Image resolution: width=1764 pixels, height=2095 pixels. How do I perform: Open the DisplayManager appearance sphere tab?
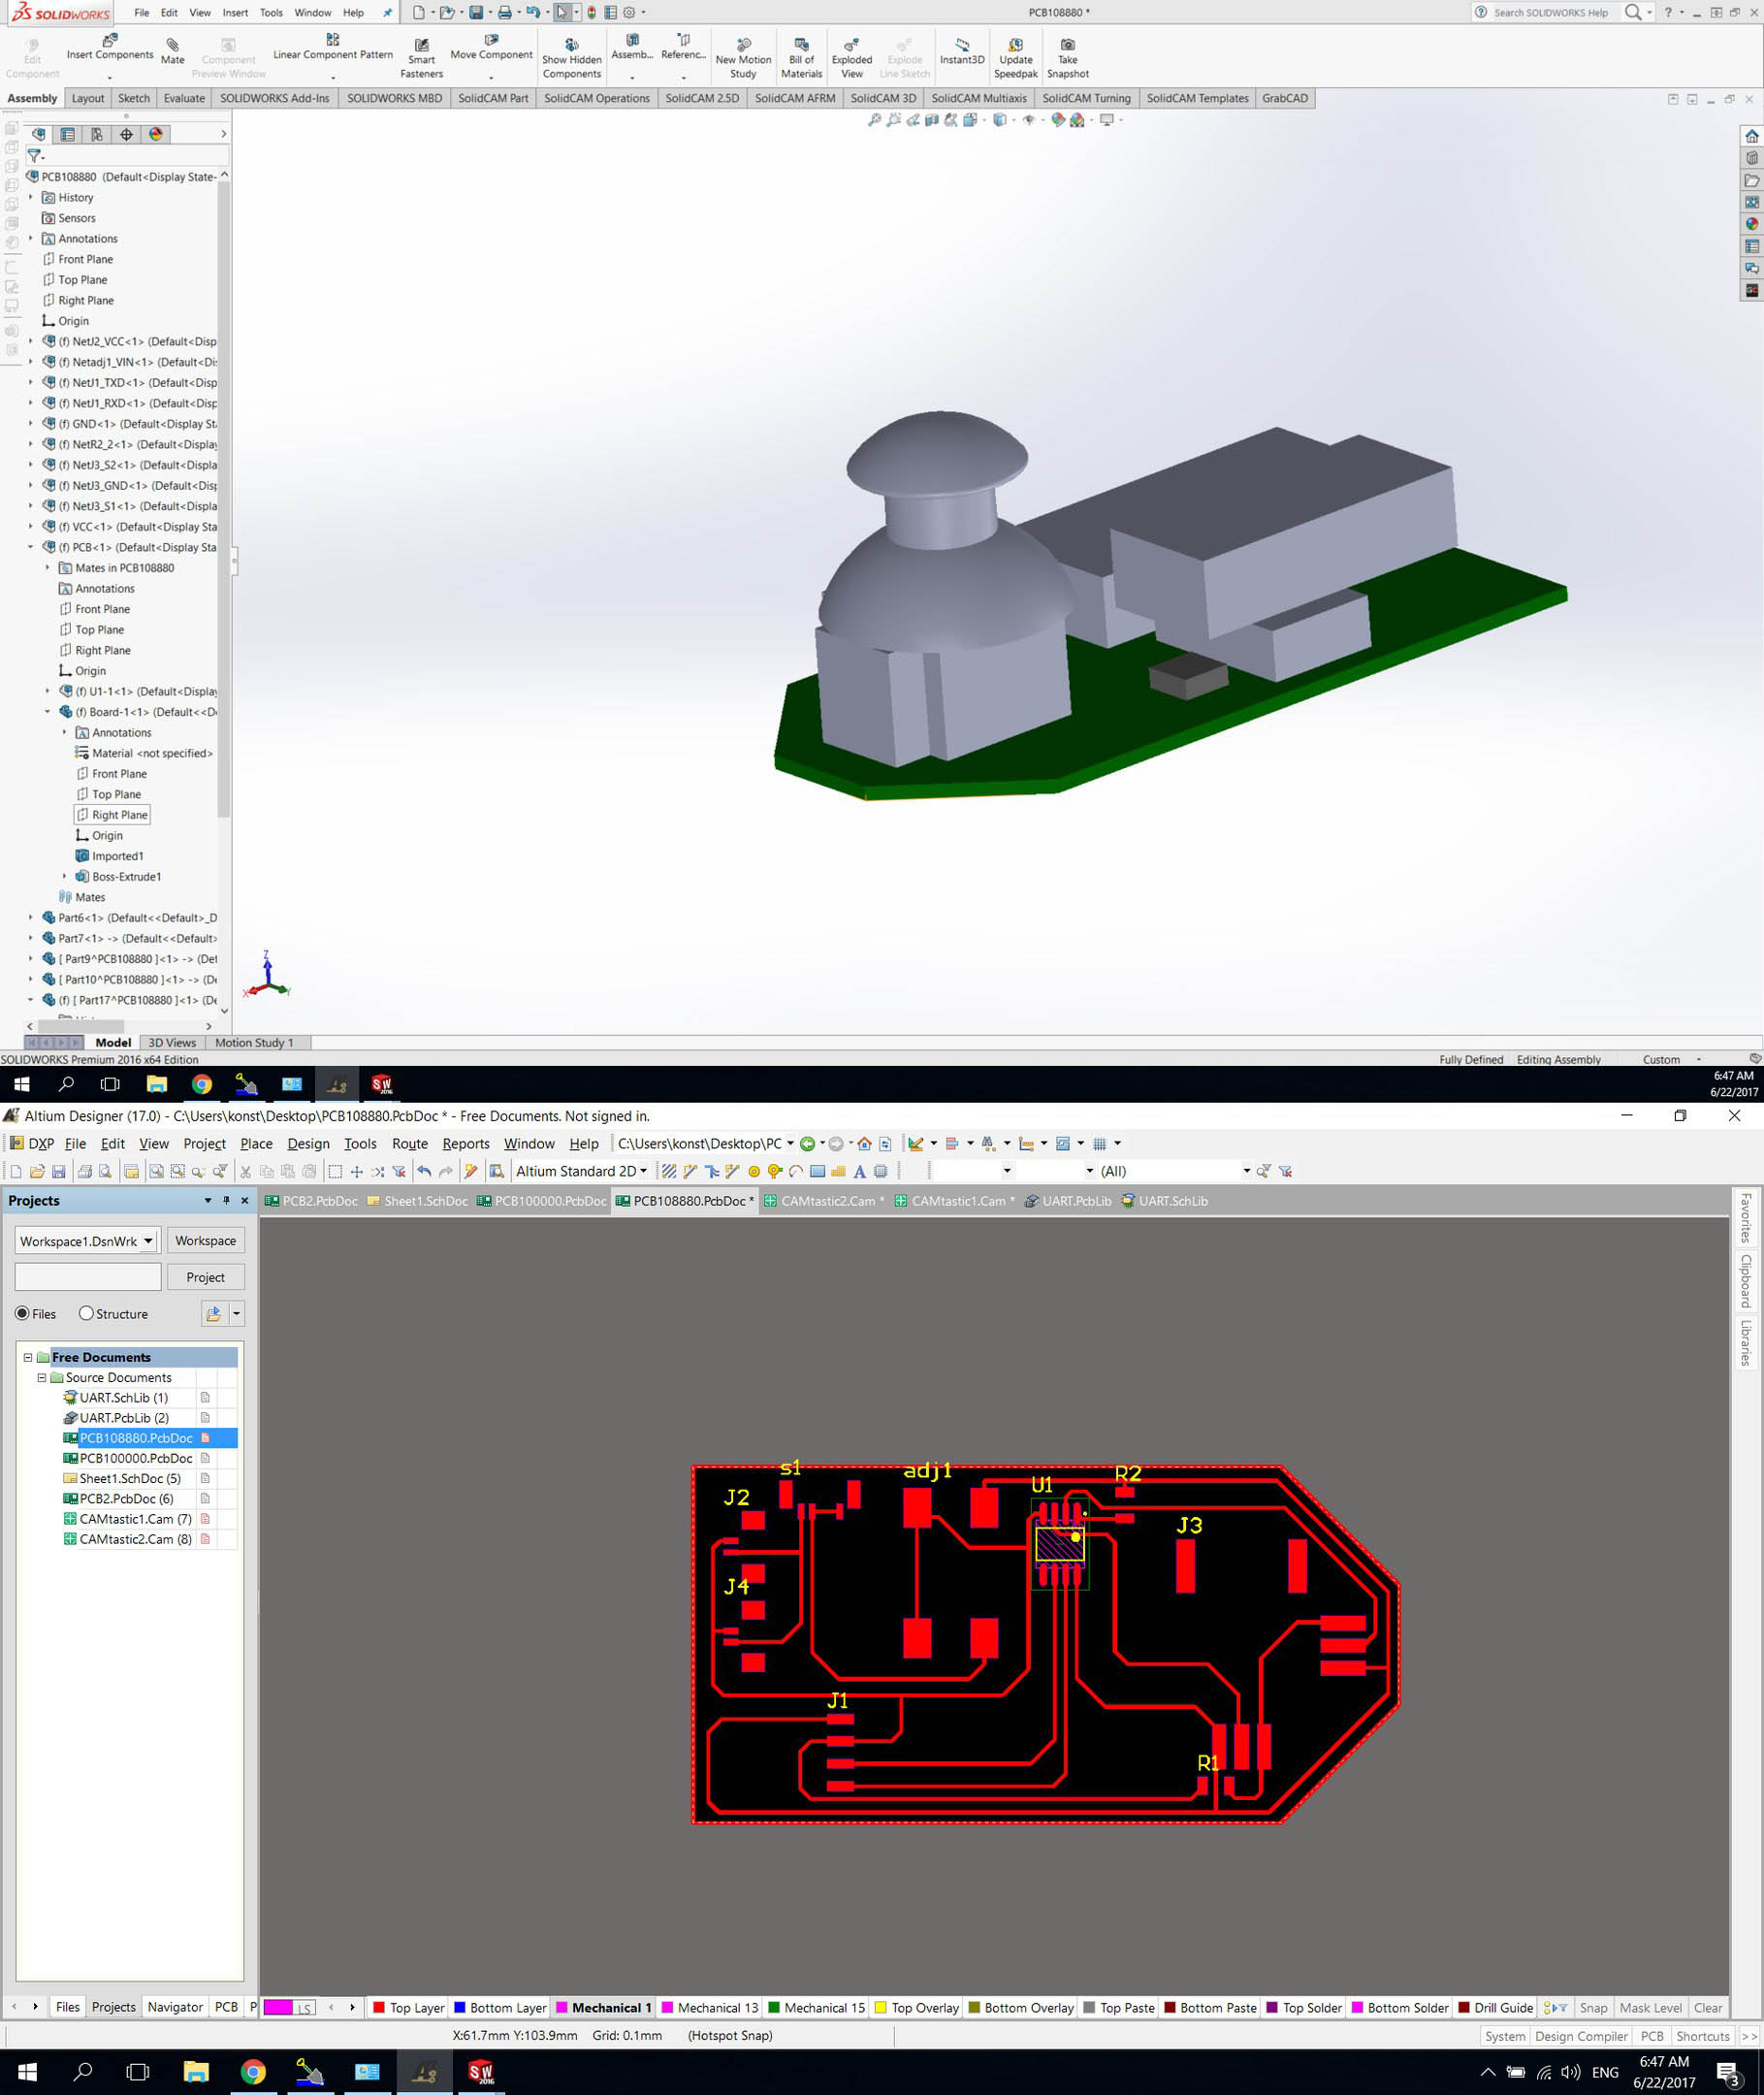[155, 134]
